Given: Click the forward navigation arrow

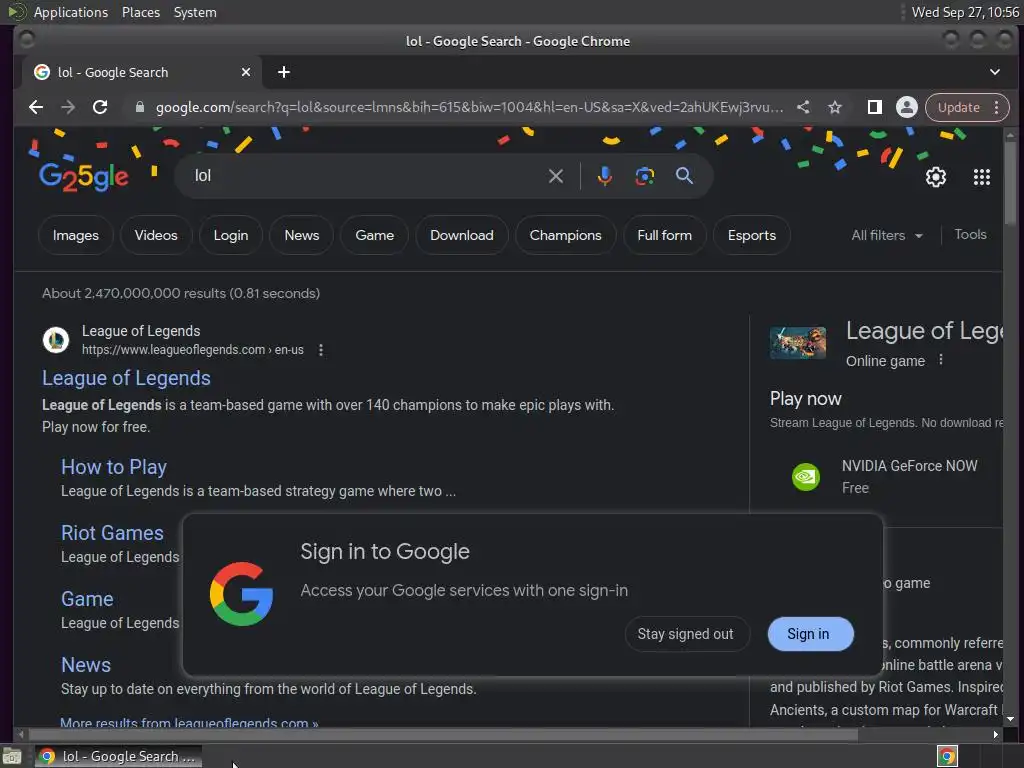Looking at the screenshot, I should click(x=68, y=107).
